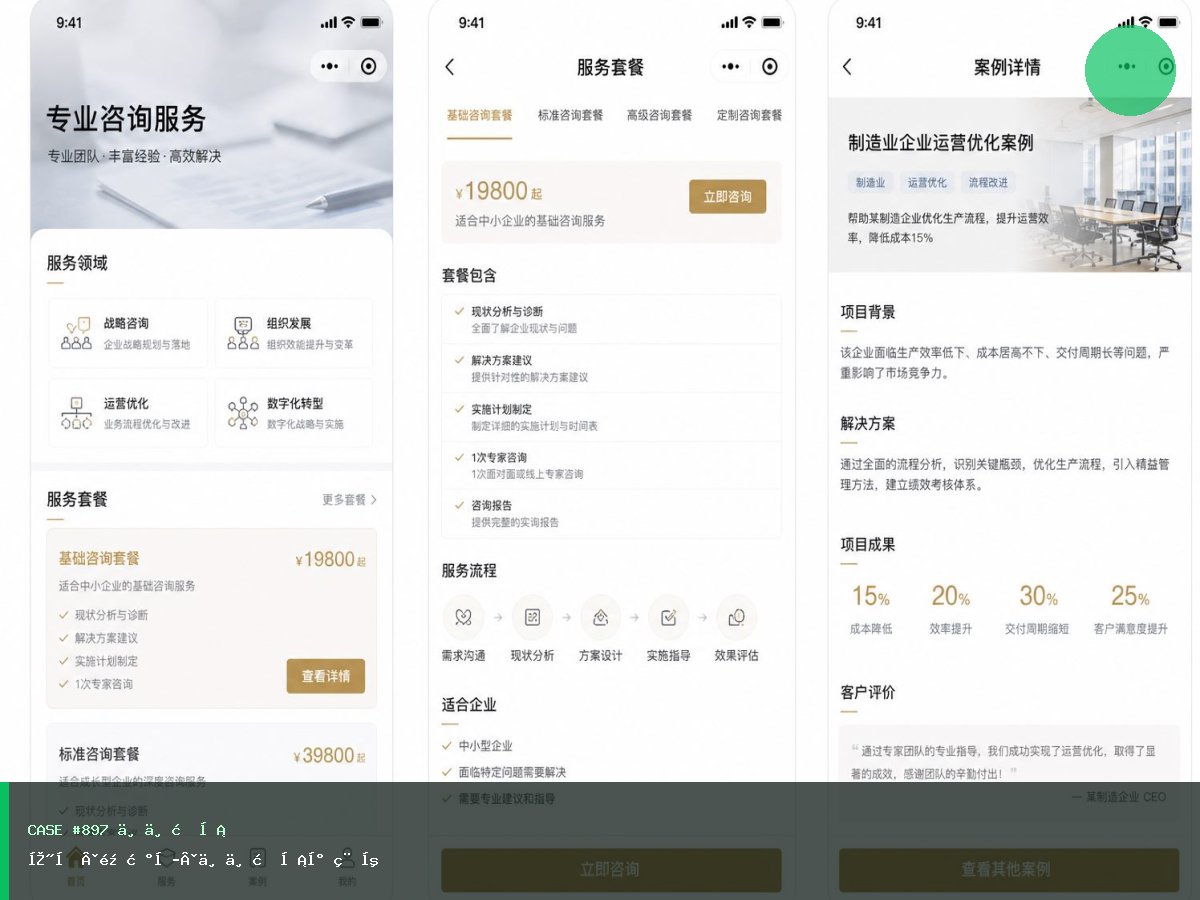Switch to the 高级咨询套餐 tab
The image size is (1200, 900).
[x=659, y=115]
